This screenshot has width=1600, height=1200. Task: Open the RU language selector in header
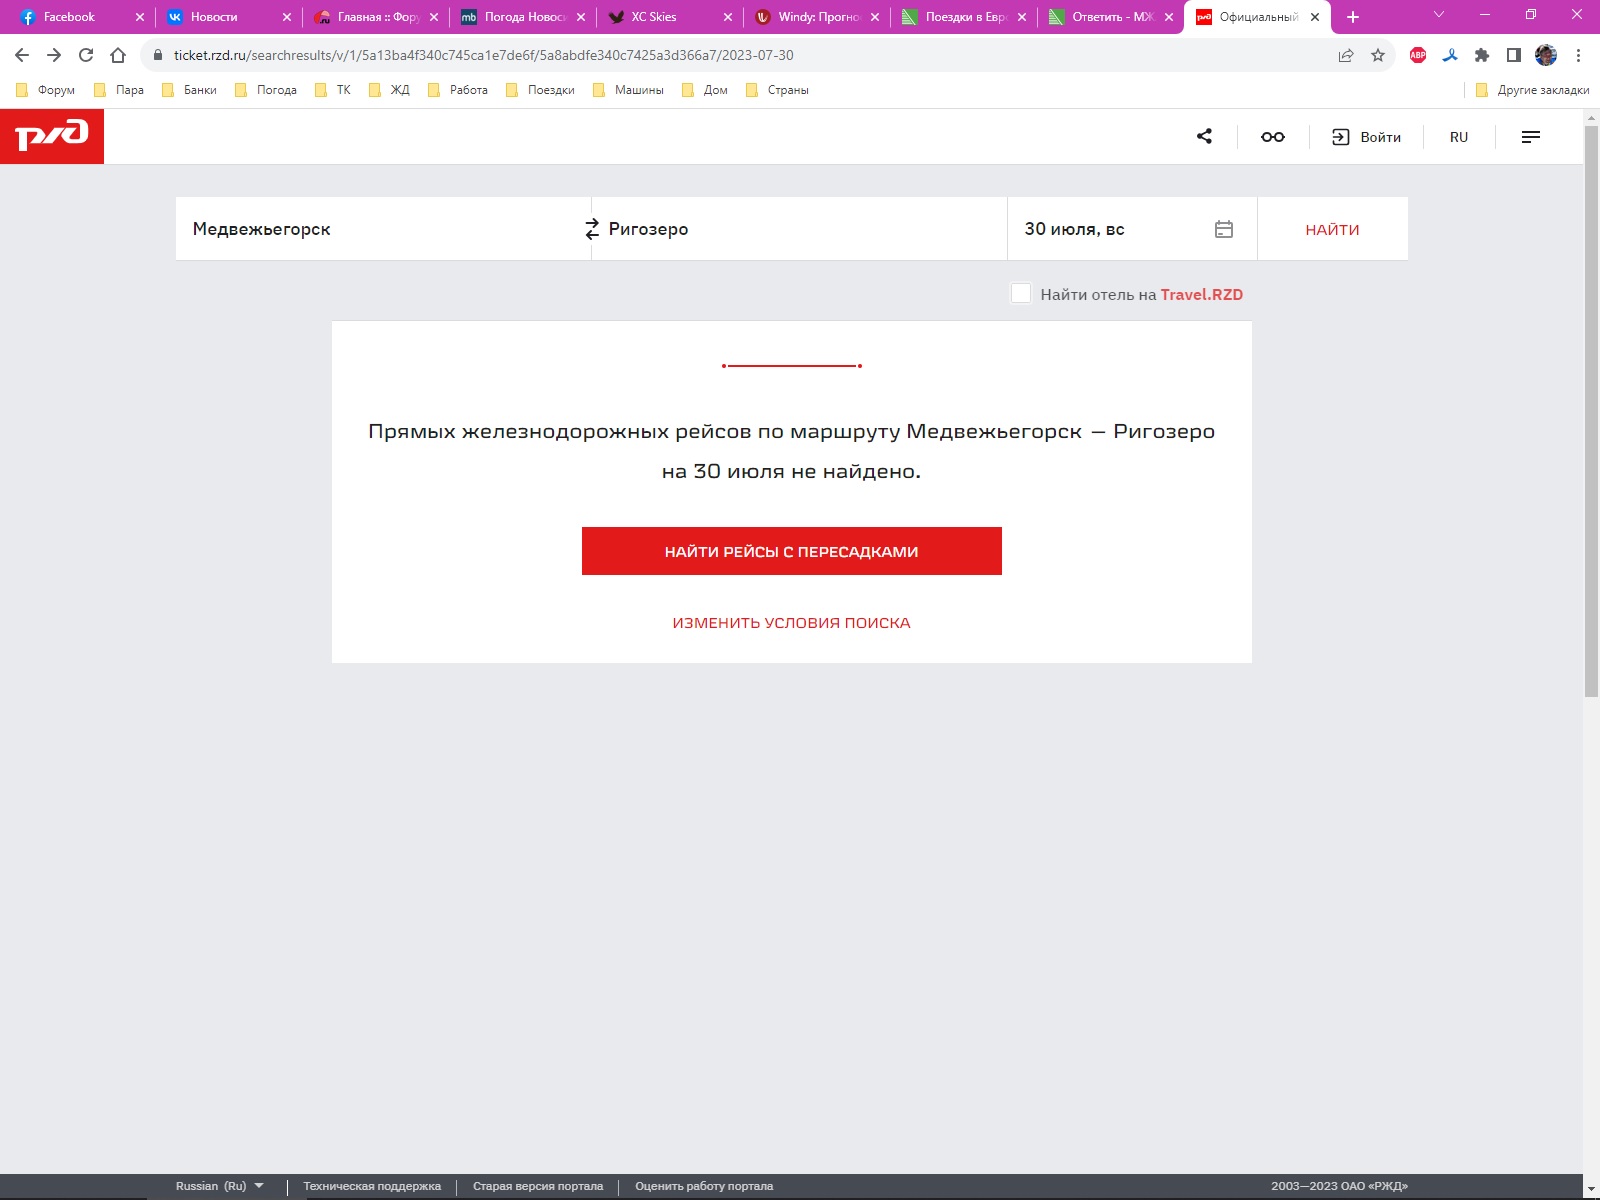(1458, 137)
